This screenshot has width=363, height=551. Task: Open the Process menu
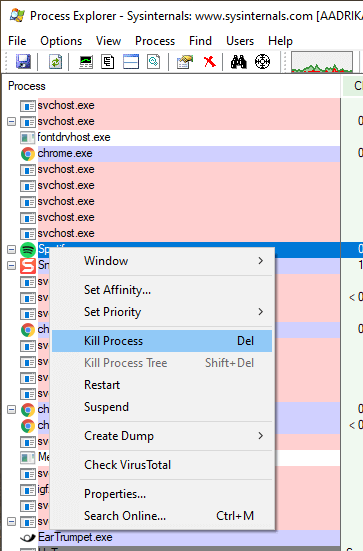coord(155,41)
